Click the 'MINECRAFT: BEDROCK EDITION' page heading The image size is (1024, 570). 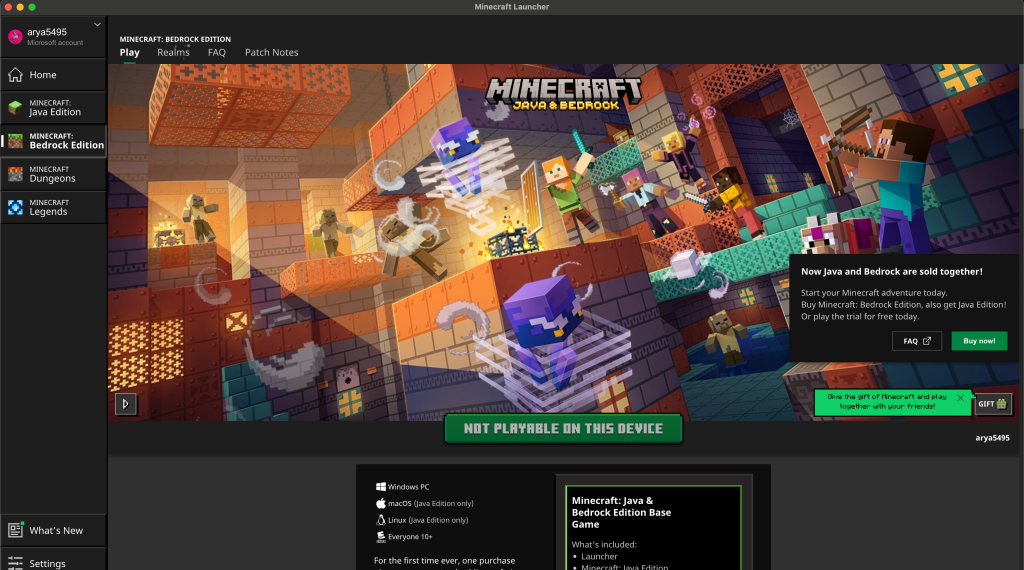175,39
